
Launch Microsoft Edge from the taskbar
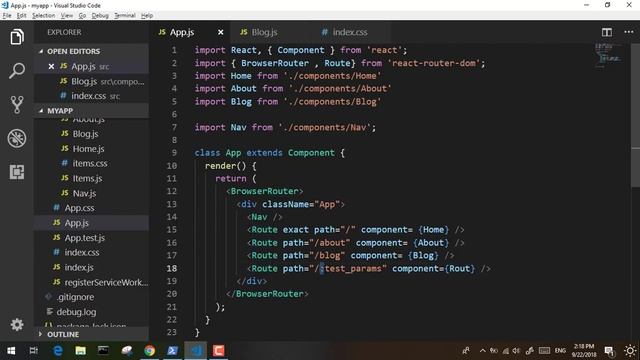[x=58, y=351]
